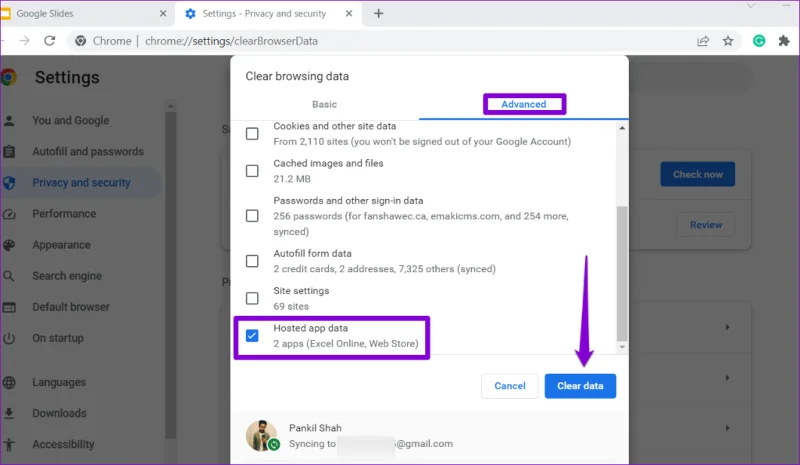Screen dimensions: 800x465
Task: Click the Search engine magnifier icon
Action: 9,276
